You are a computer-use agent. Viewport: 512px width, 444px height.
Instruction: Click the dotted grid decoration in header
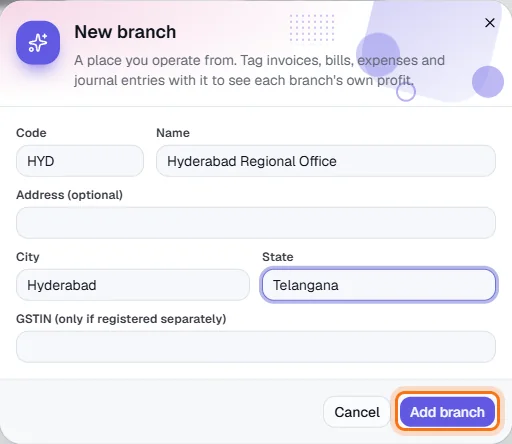[x=312, y=28]
